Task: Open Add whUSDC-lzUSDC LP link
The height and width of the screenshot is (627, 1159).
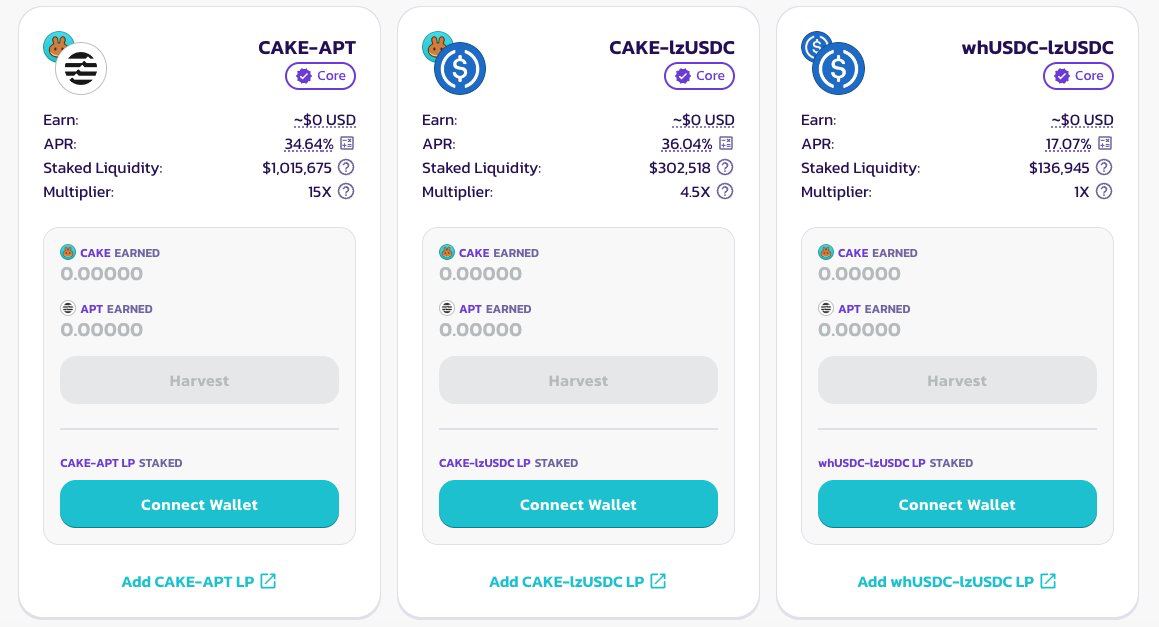Action: [957, 581]
